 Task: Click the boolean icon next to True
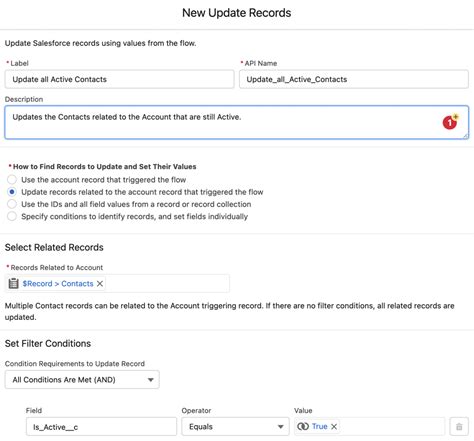click(303, 426)
